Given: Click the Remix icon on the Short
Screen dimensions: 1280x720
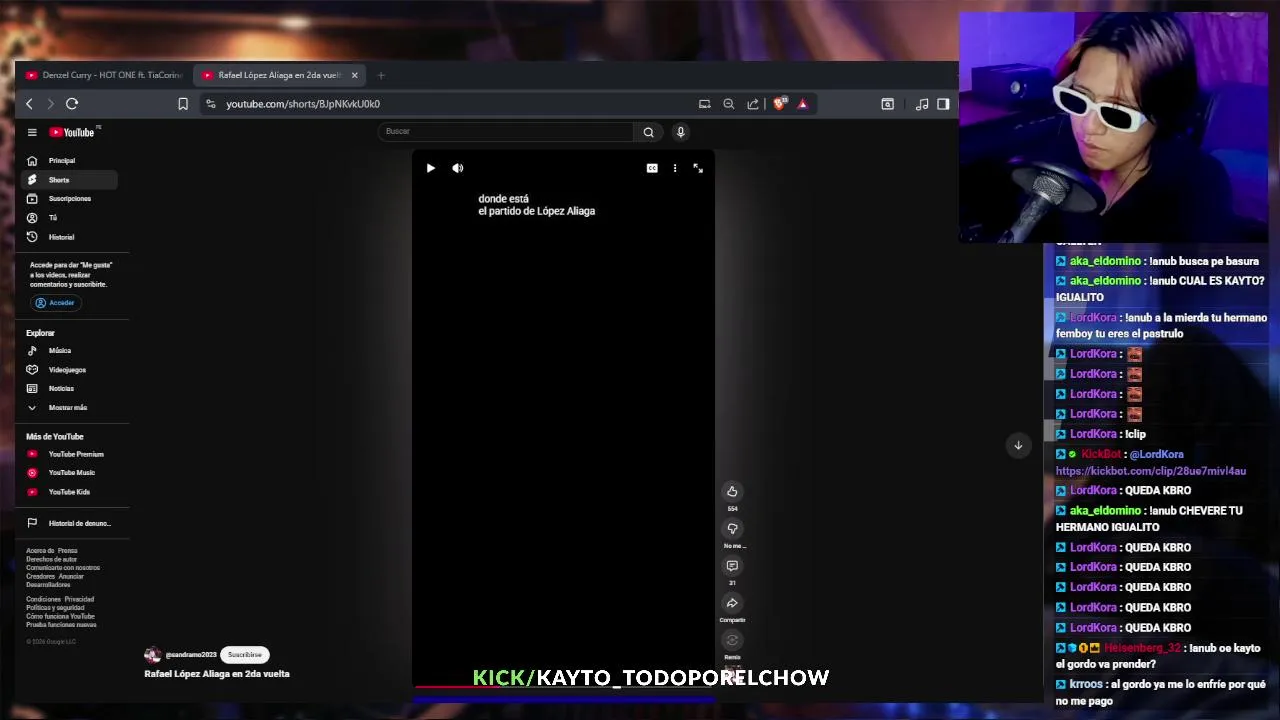Looking at the screenshot, I should 732,641.
